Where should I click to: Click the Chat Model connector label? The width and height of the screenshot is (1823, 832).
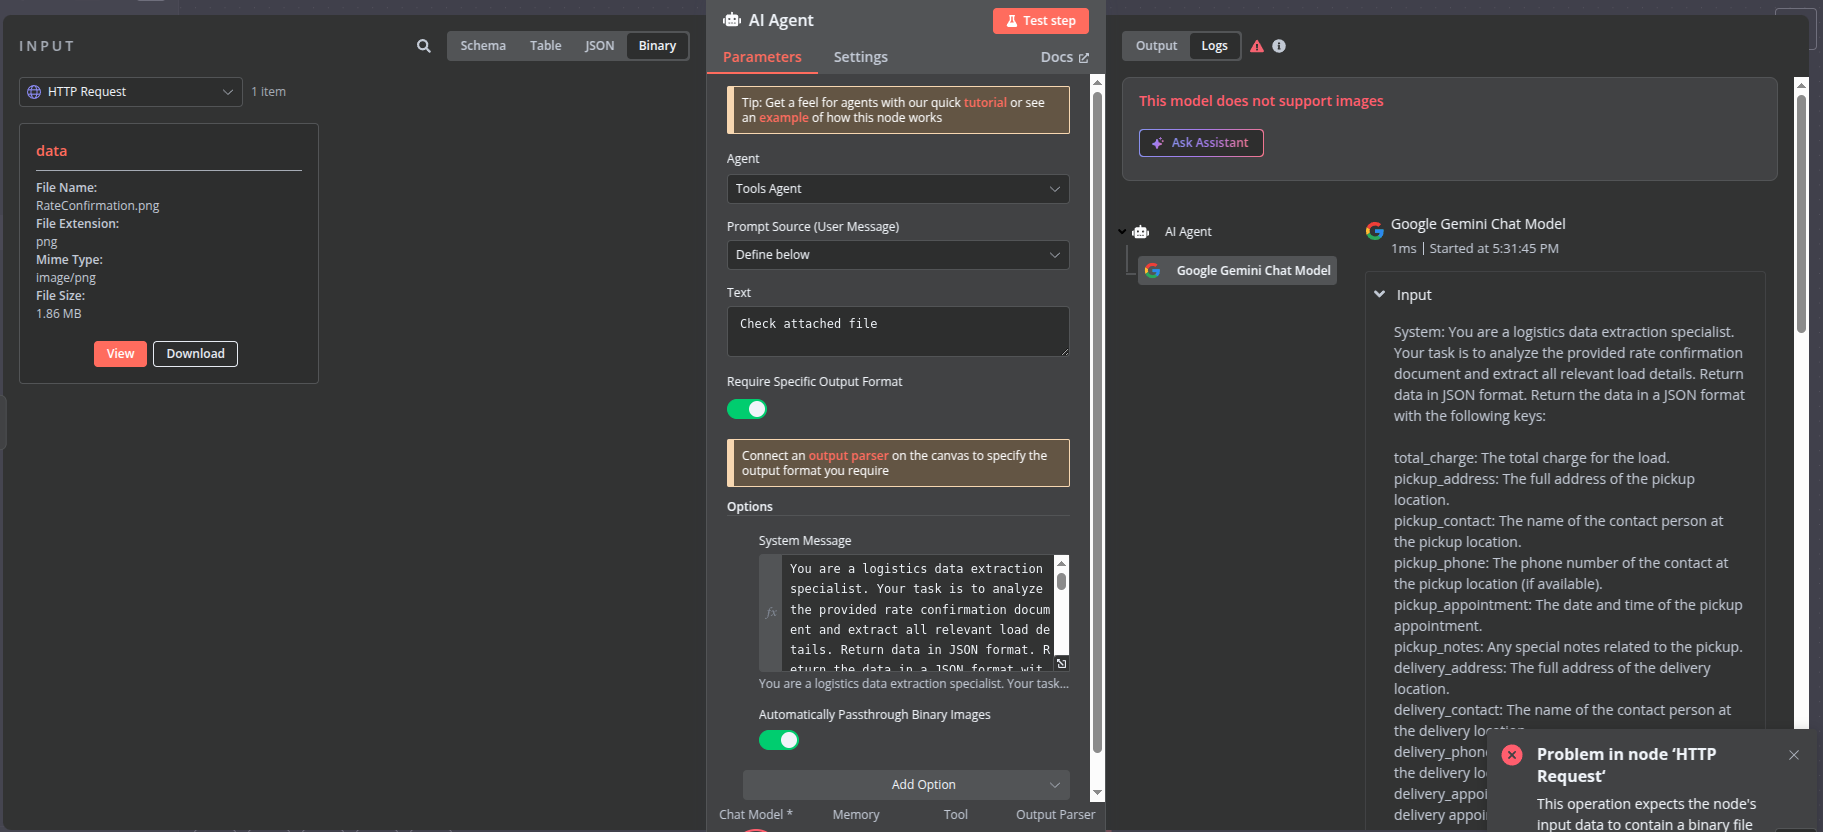(756, 815)
